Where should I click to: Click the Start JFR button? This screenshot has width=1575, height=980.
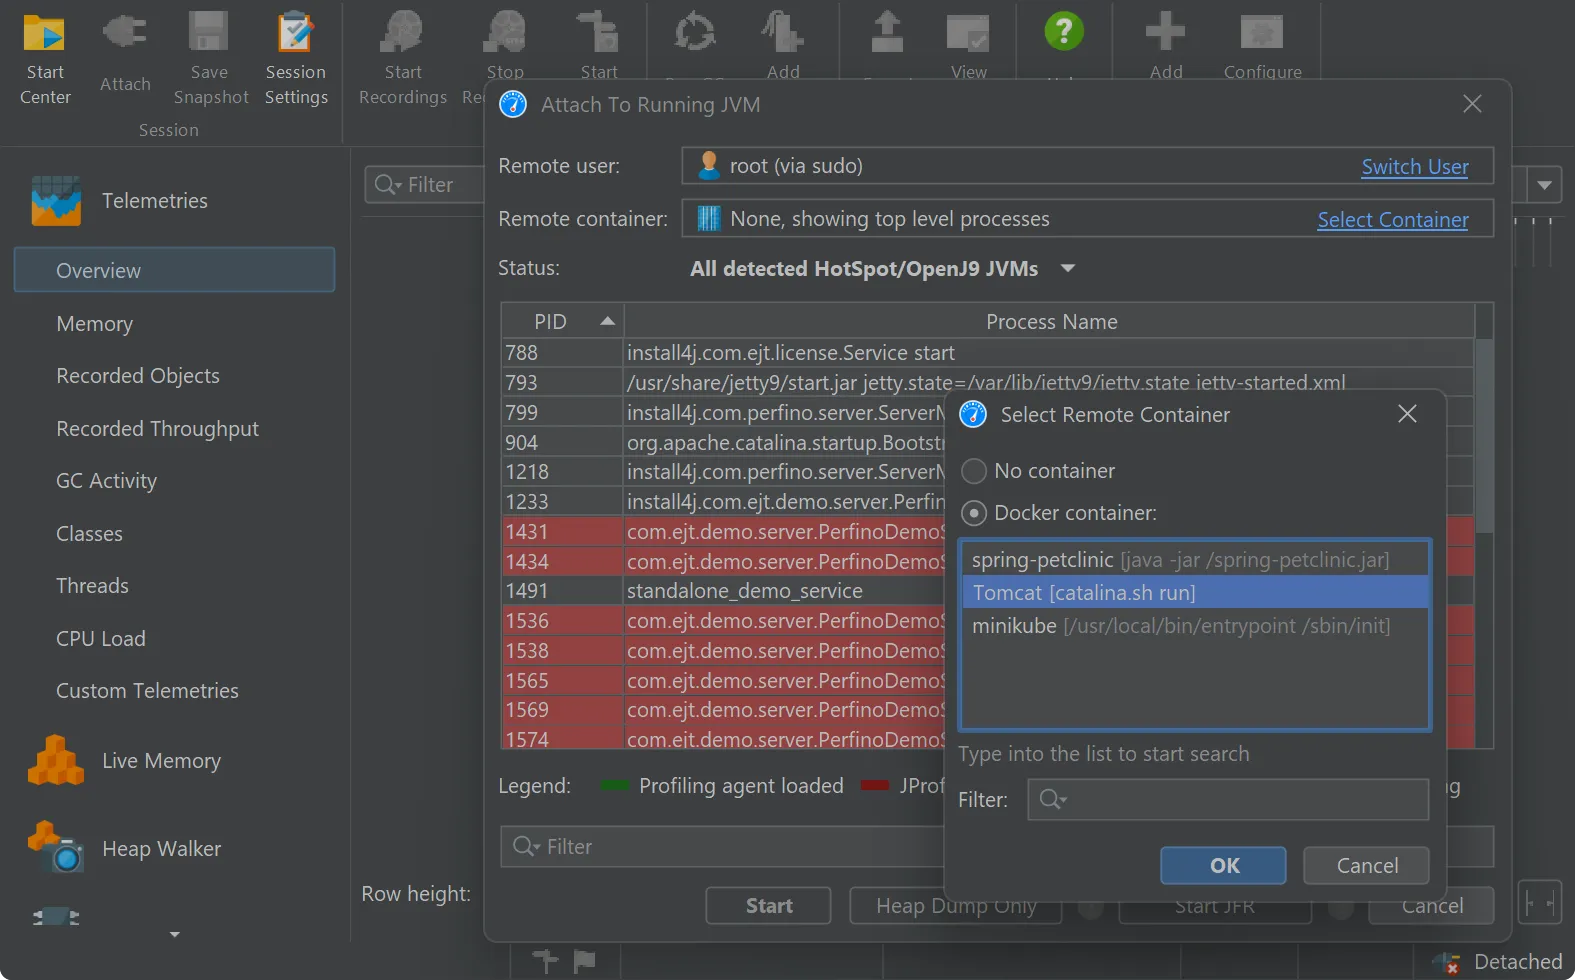click(x=1214, y=905)
